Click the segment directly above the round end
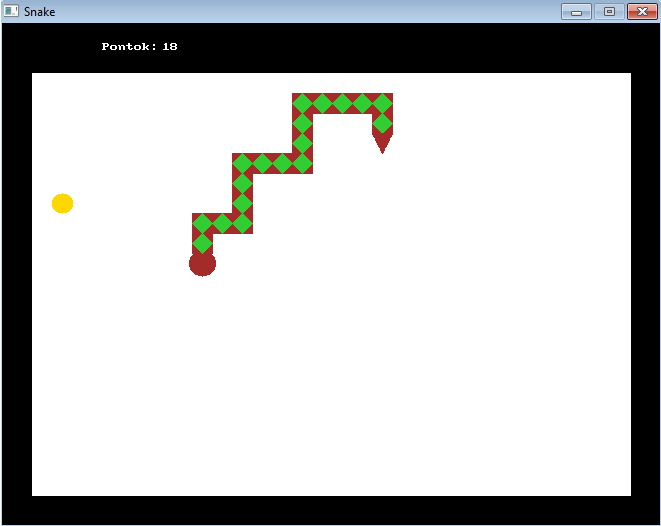 coord(202,243)
